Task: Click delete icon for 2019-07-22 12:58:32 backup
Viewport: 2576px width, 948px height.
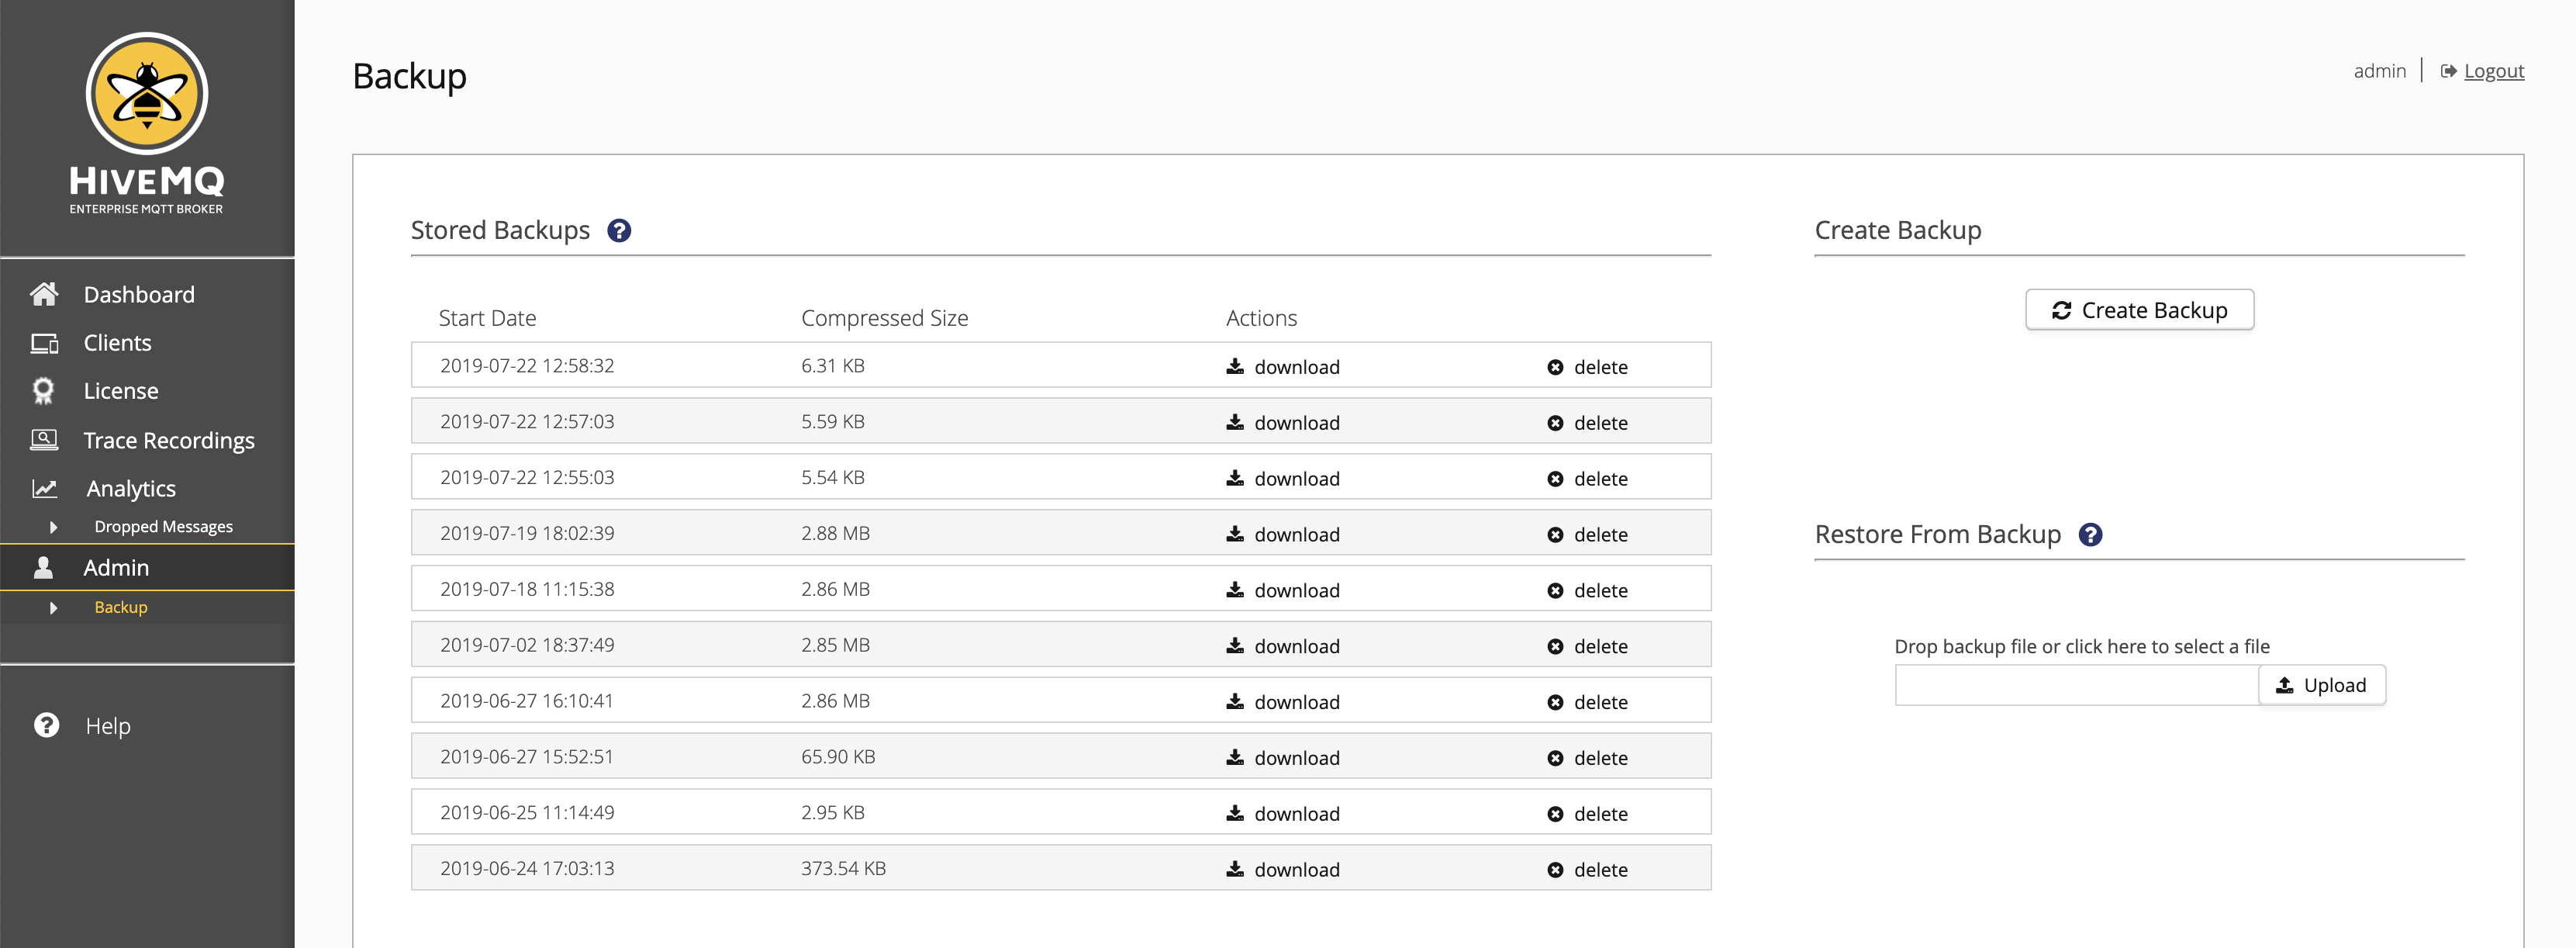Action: point(1555,368)
